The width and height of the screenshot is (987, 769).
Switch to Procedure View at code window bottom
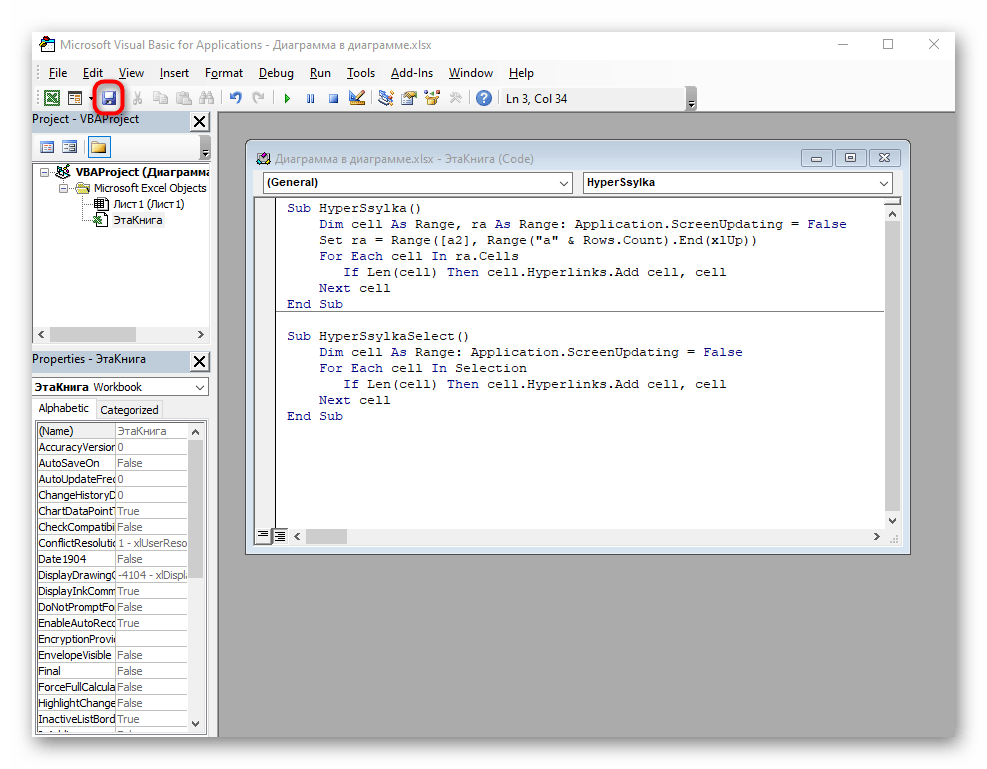263,536
